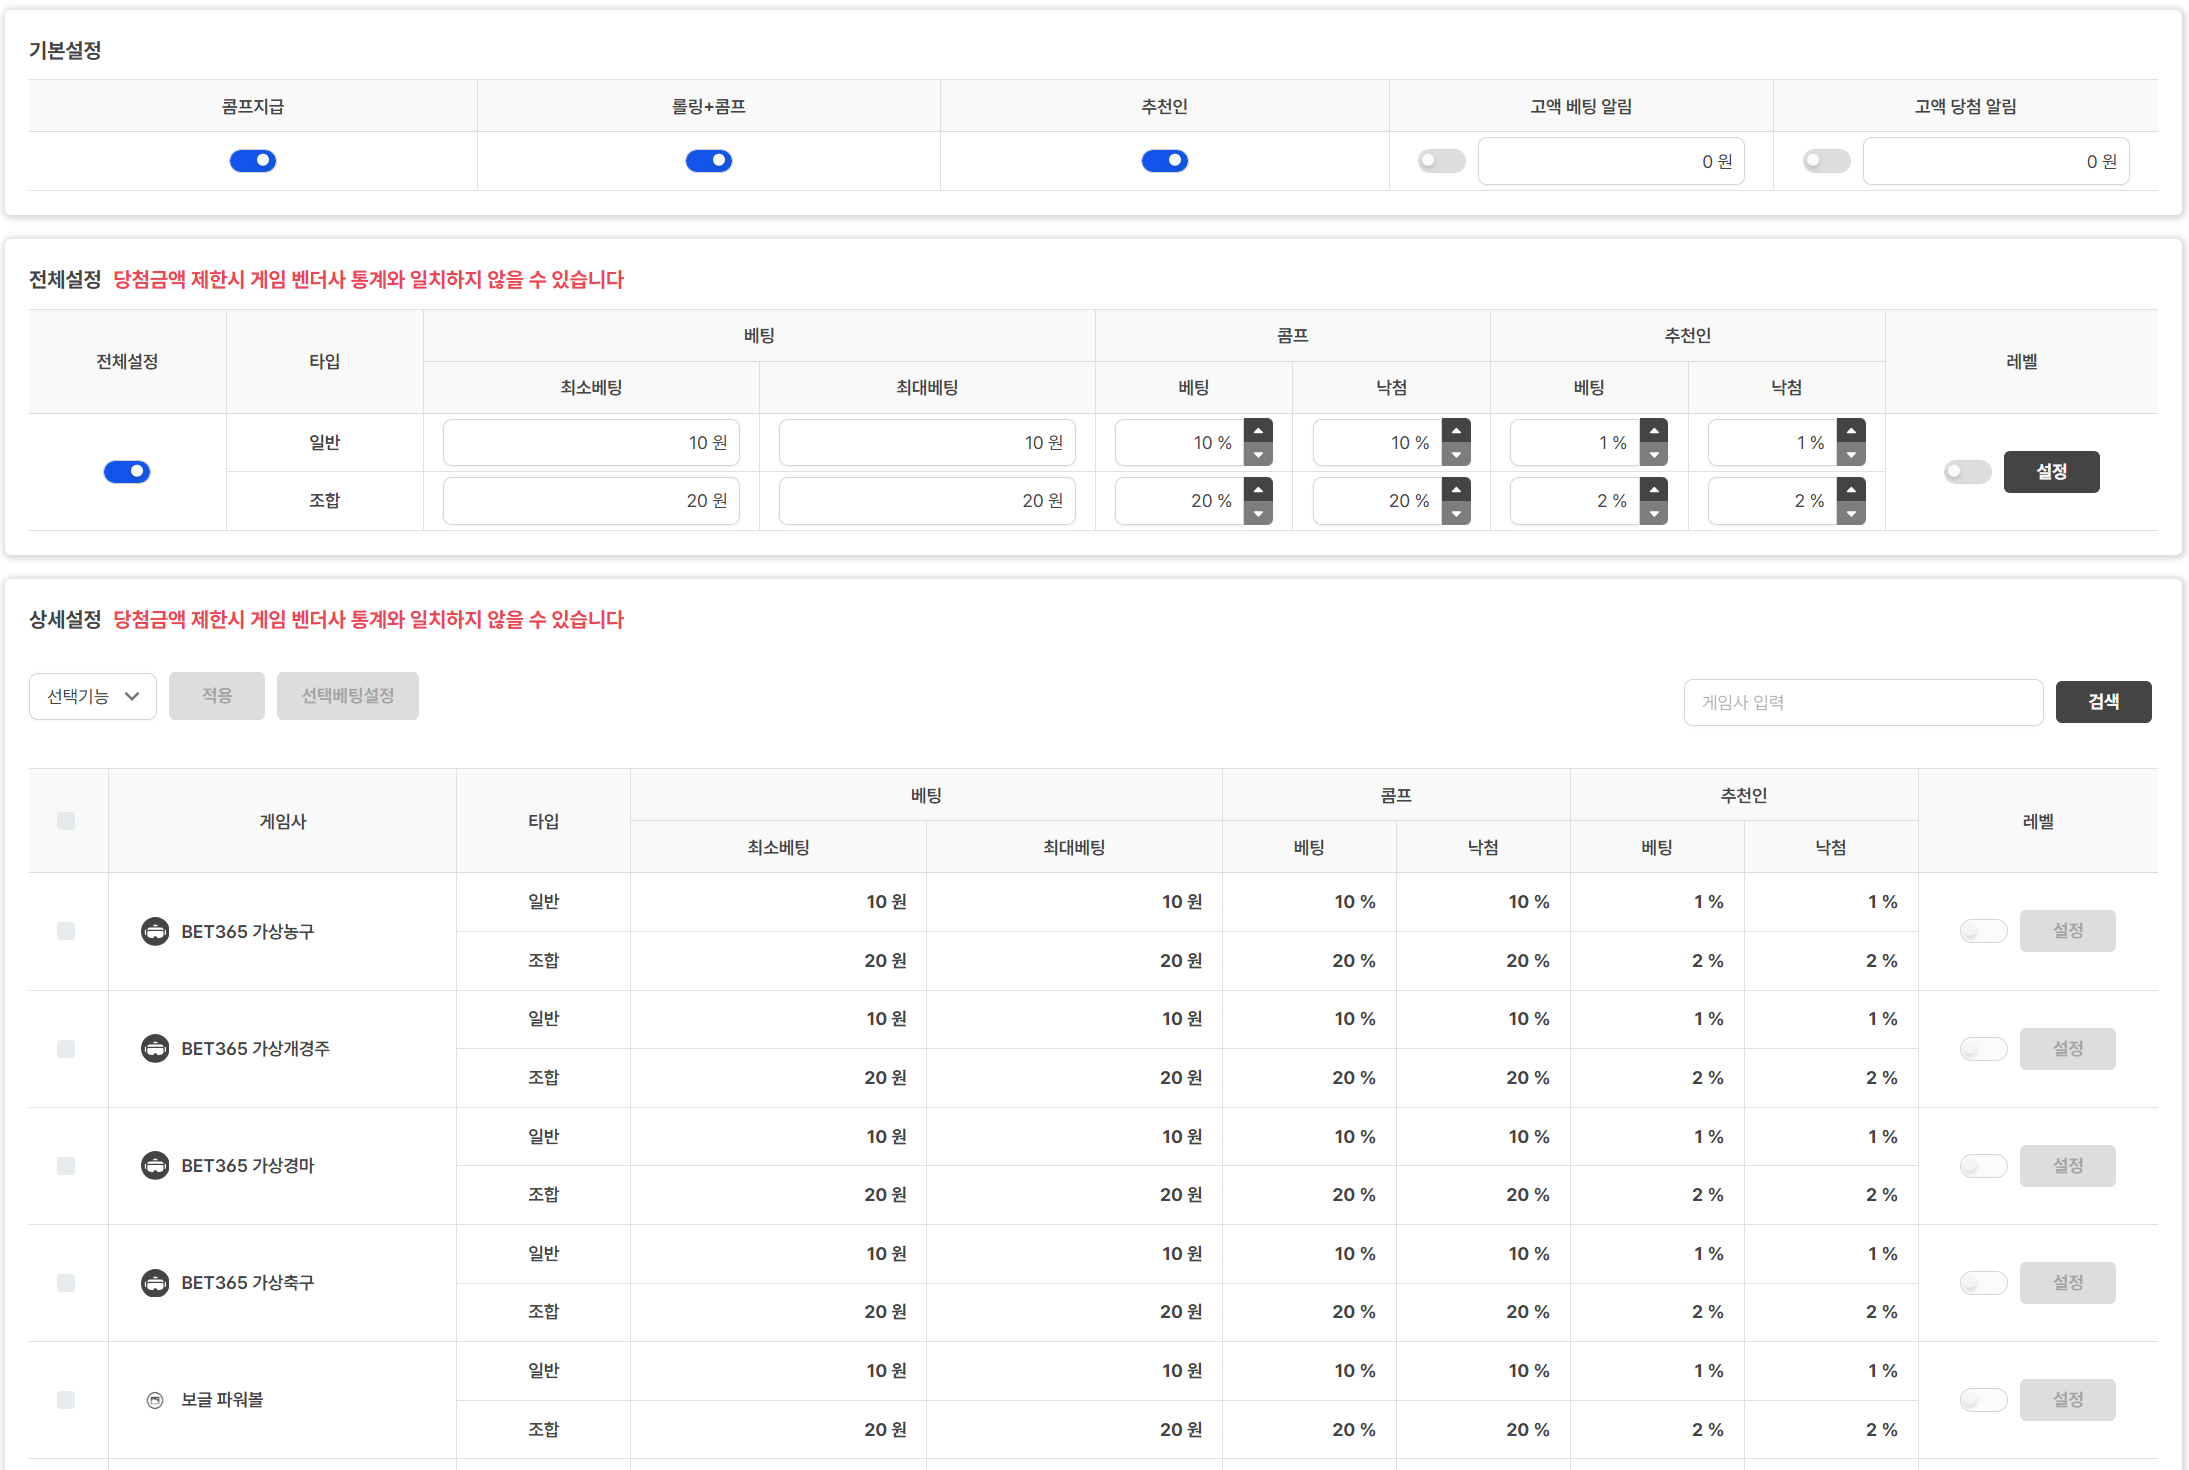Image resolution: width=2189 pixels, height=1470 pixels.
Task: Click the BET365 가상축구 game icon
Action: pos(155,1282)
